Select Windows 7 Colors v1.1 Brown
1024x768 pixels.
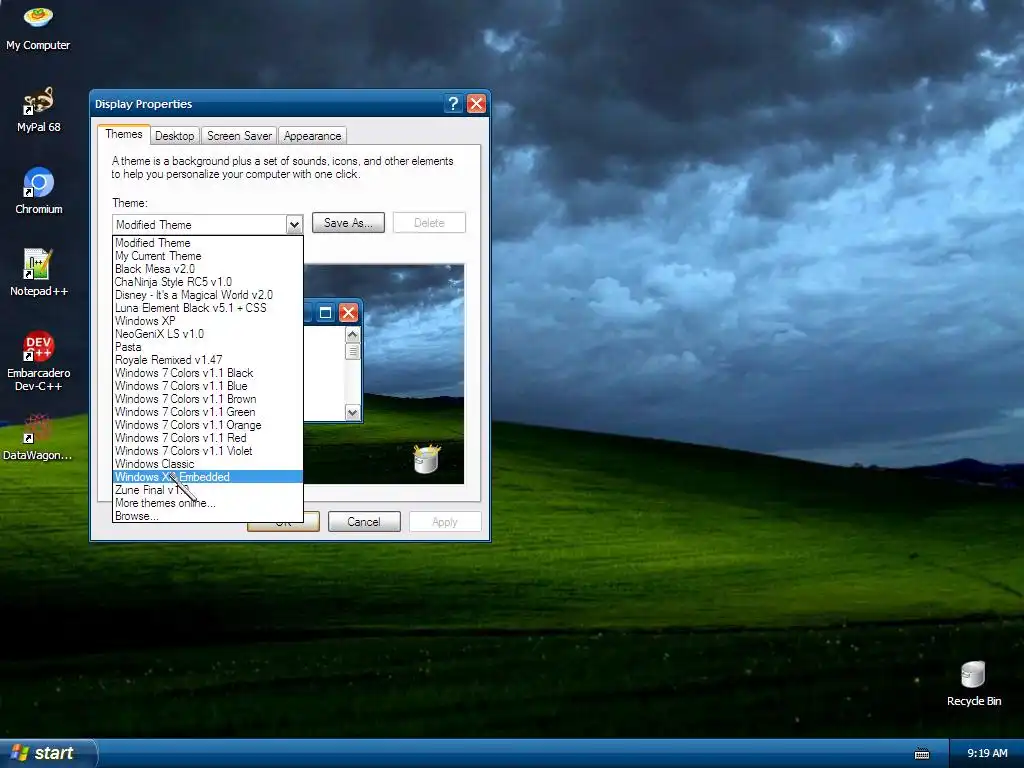coord(208,399)
